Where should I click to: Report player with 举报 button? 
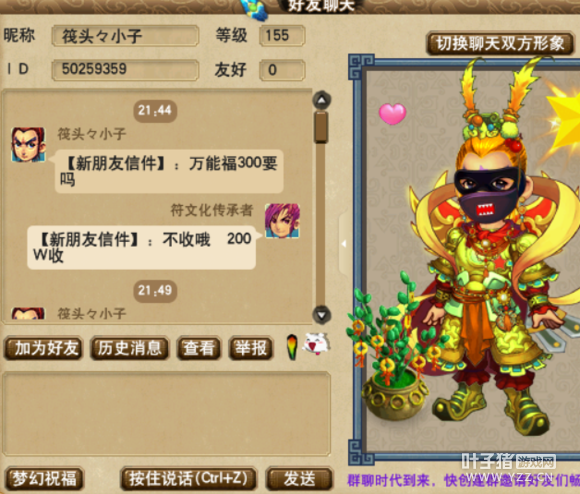(x=251, y=348)
